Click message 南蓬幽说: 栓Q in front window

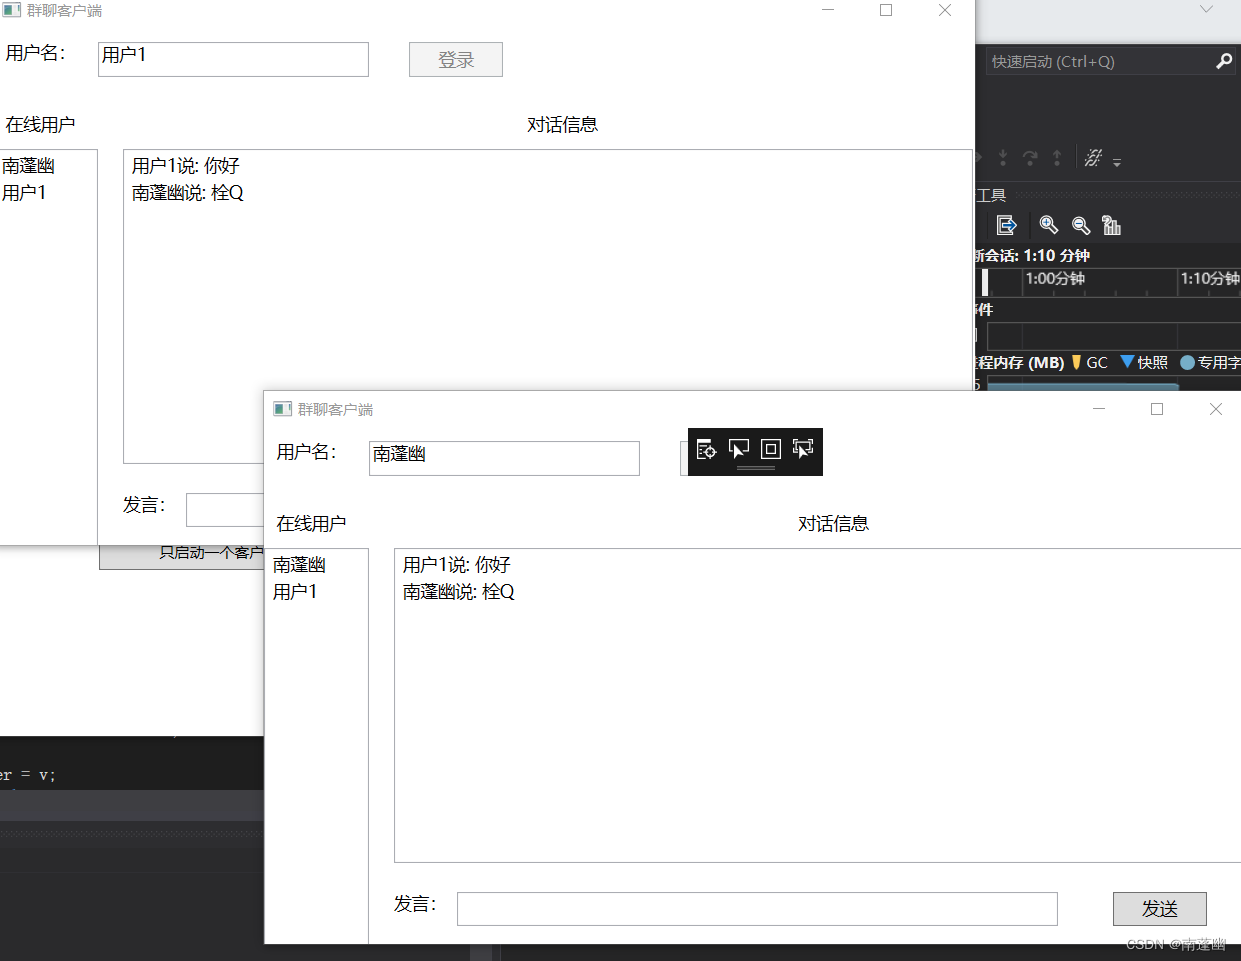(458, 592)
